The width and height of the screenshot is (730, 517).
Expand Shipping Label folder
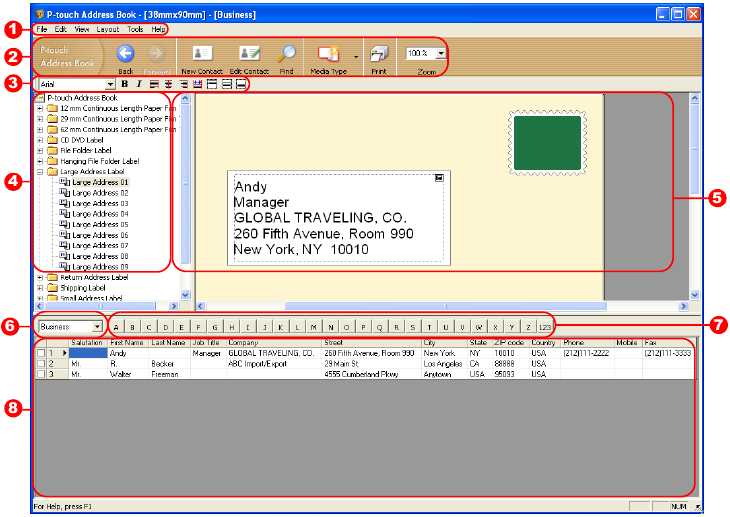click(40, 288)
